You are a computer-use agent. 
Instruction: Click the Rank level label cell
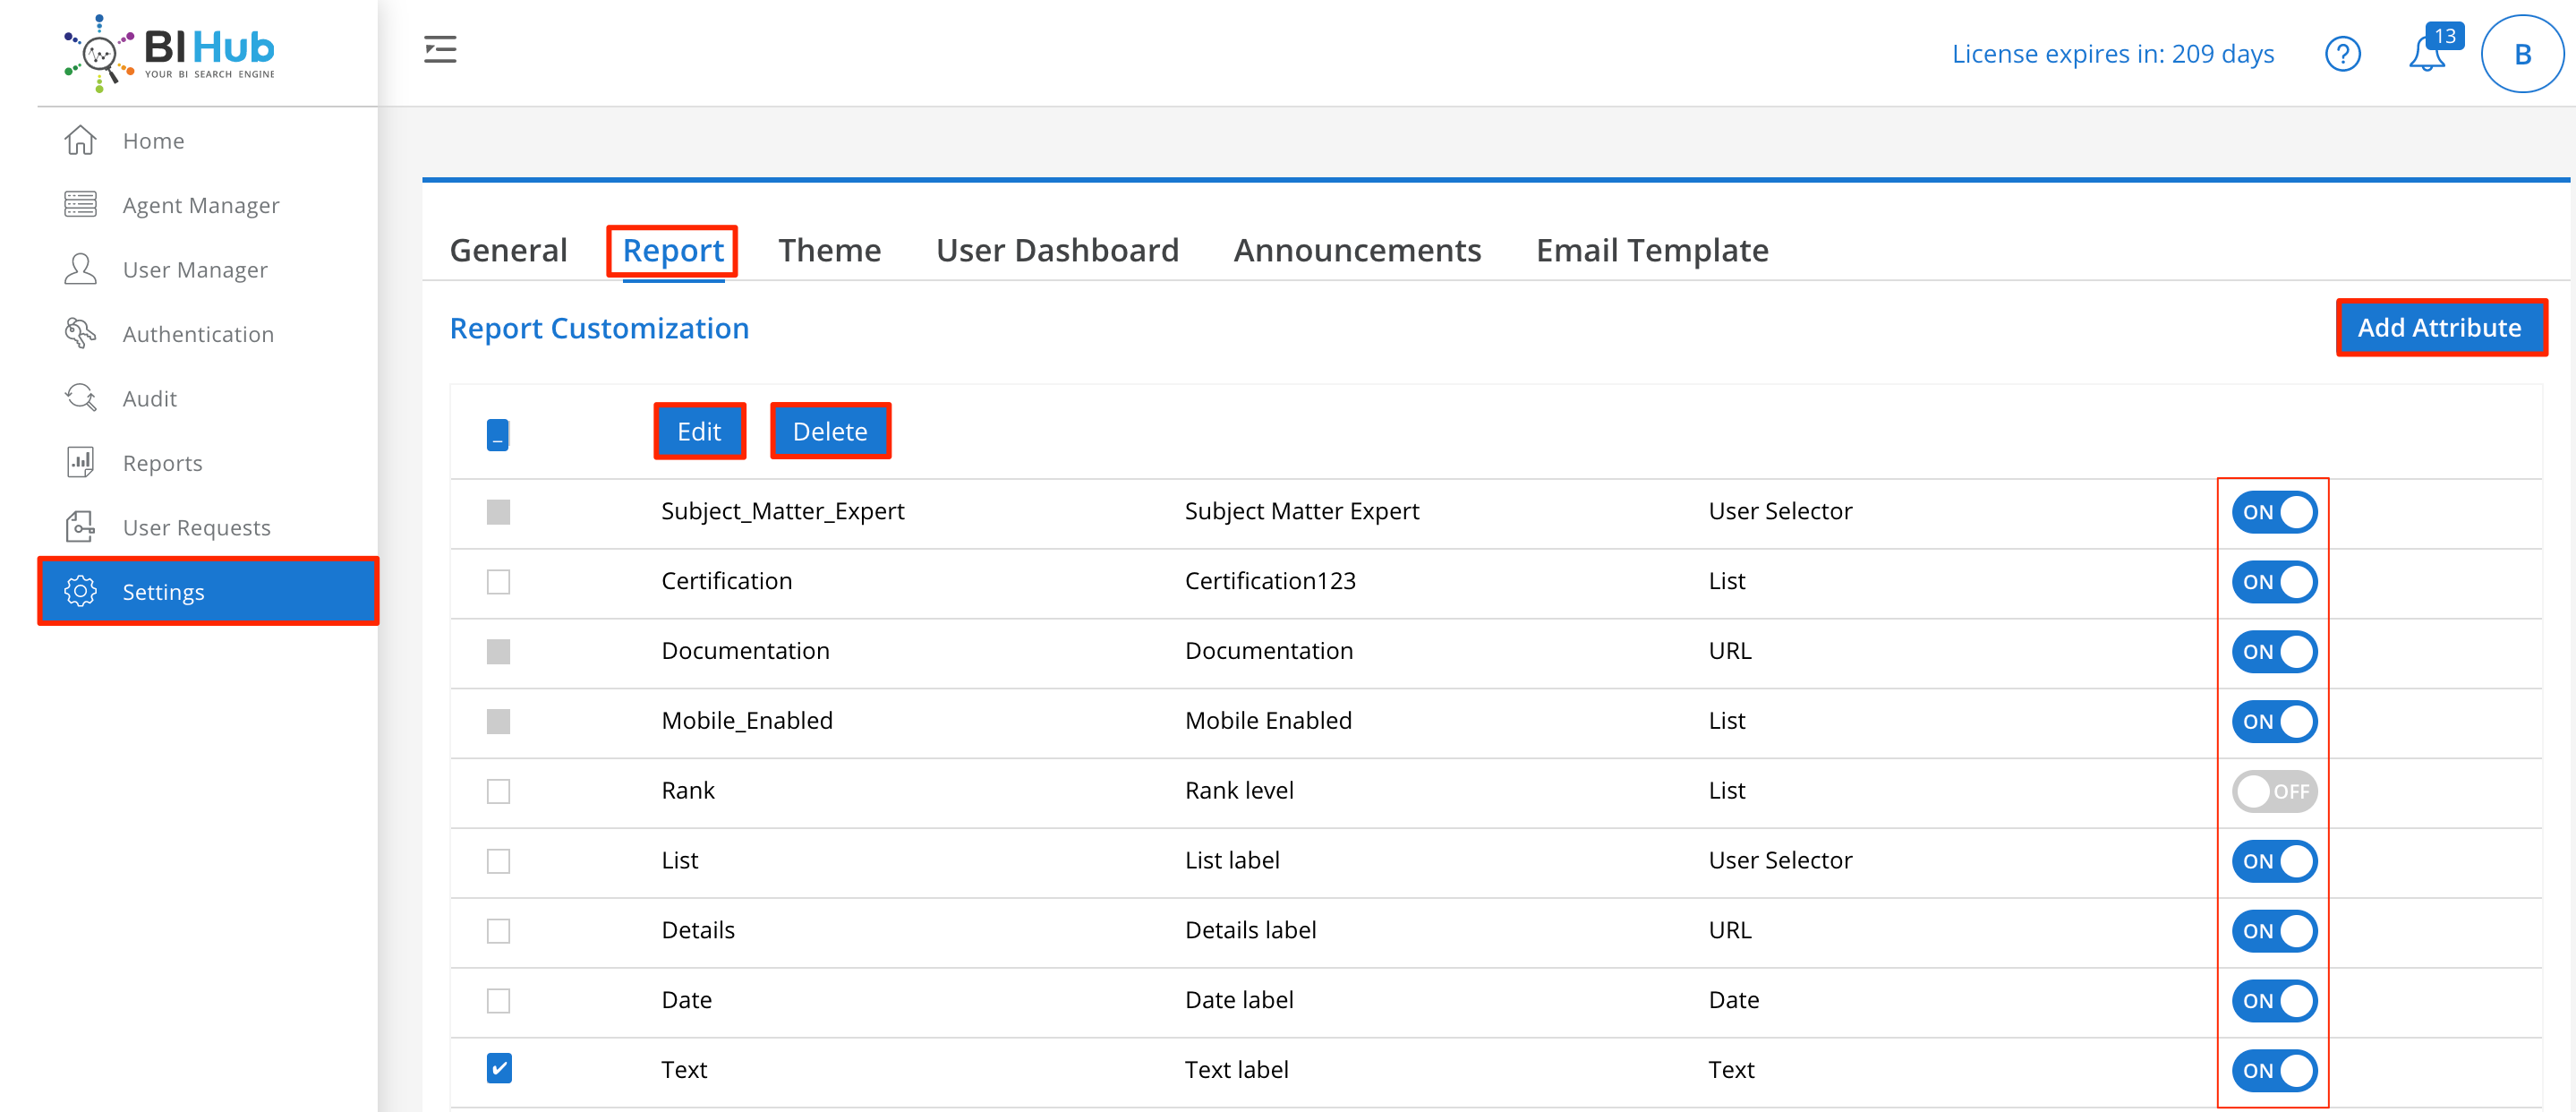tap(1239, 790)
